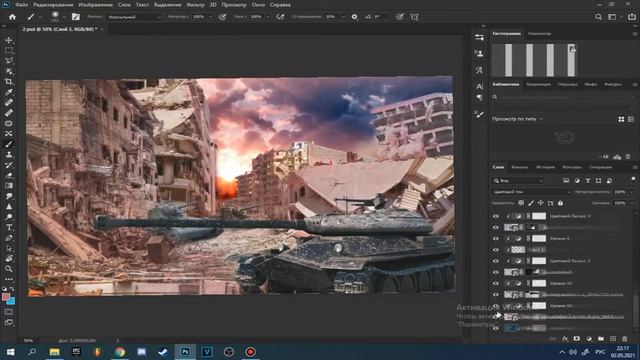Open Steam from the taskbar

163,352
